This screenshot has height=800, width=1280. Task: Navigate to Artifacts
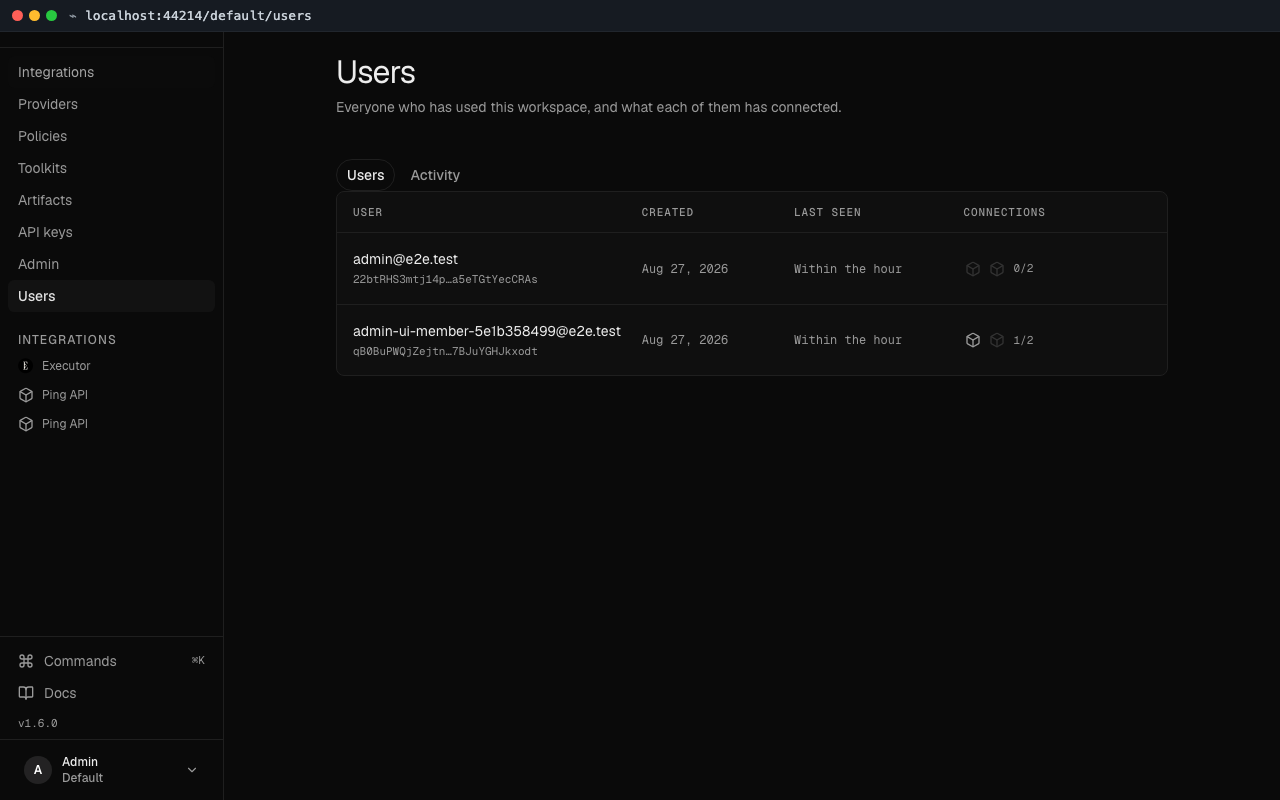point(111,200)
